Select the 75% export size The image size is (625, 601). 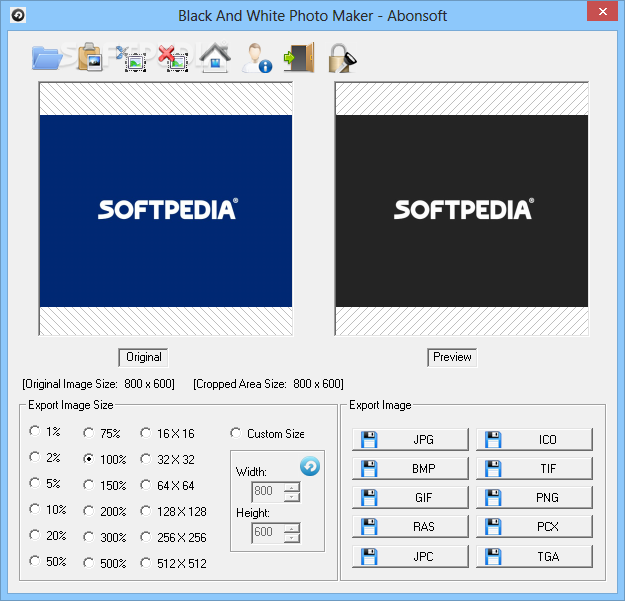pos(102,433)
